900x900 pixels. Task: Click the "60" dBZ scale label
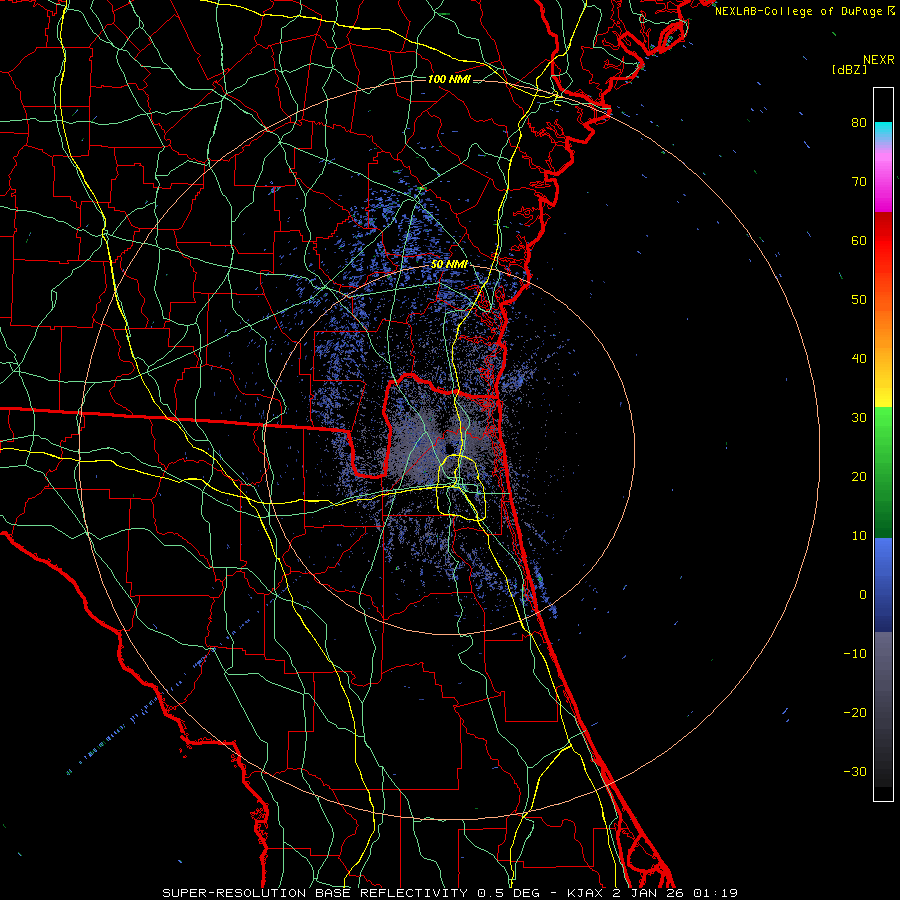click(x=859, y=240)
